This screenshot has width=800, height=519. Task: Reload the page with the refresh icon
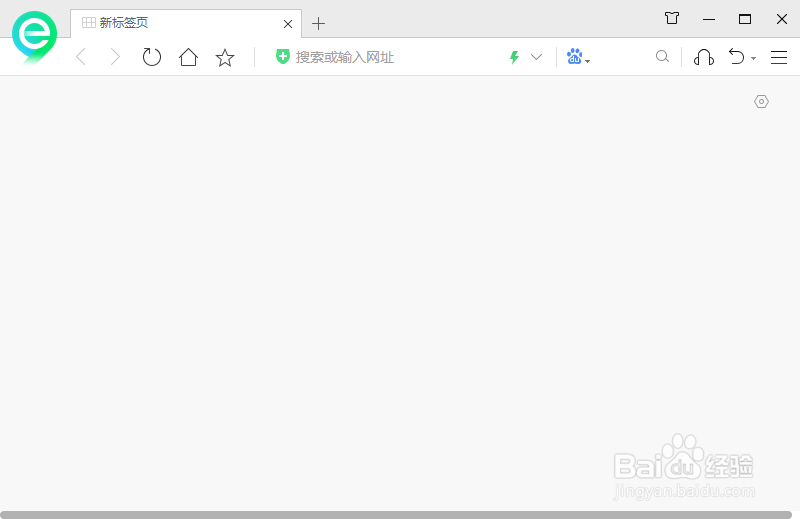point(152,57)
